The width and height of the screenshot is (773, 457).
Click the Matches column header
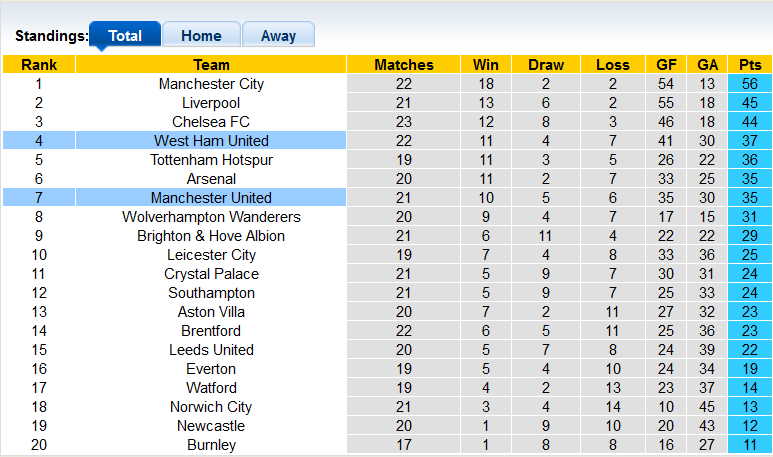click(404, 65)
